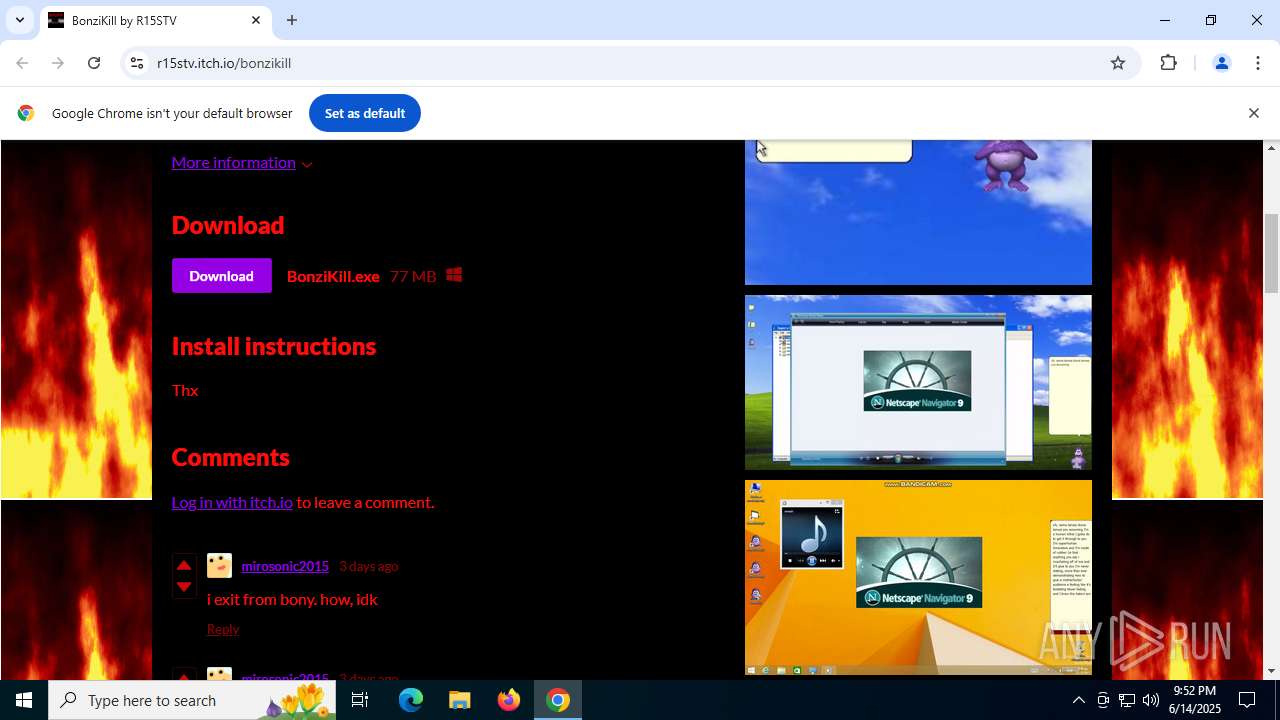The height and width of the screenshot is (720, 1280).
Task: Open mirosonic2015 avatar on first comment
Action: point(219,566)
